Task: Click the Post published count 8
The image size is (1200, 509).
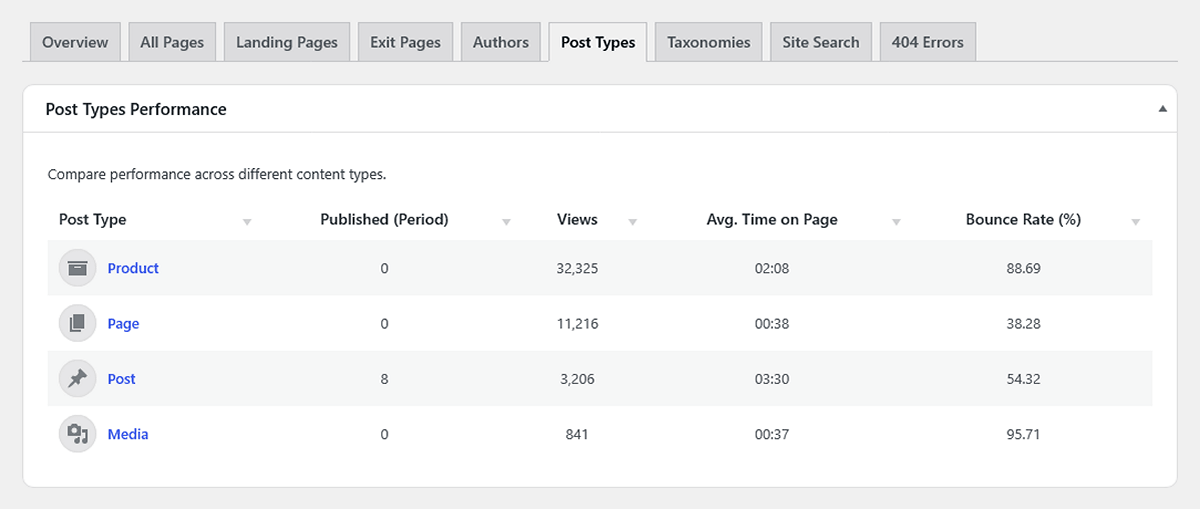Action: (x=384, y=379)
